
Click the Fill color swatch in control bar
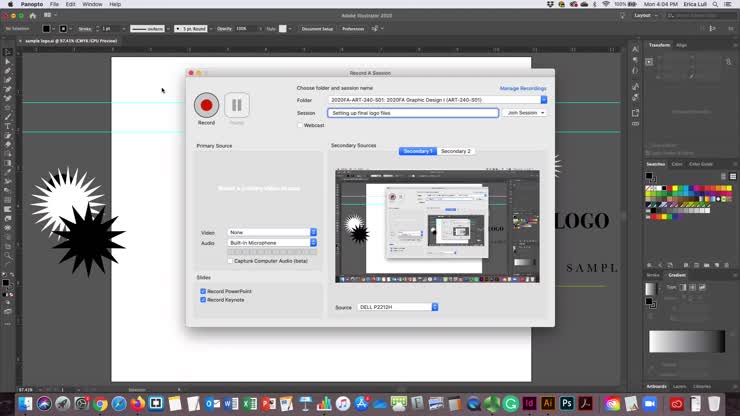[x=46, y=29]
